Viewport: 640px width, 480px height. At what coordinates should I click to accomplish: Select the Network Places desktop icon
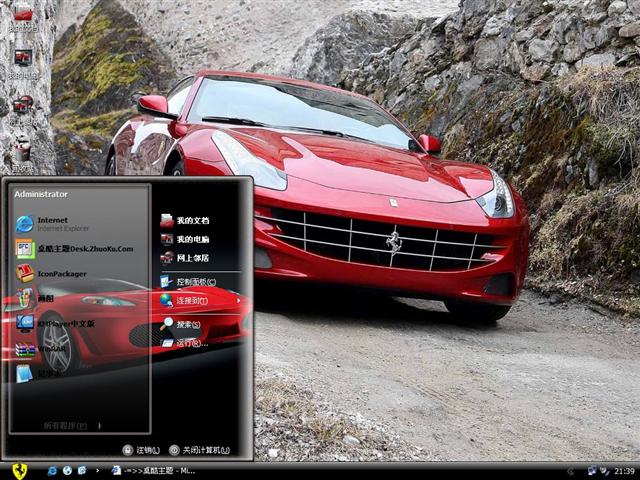coord(23,110)
